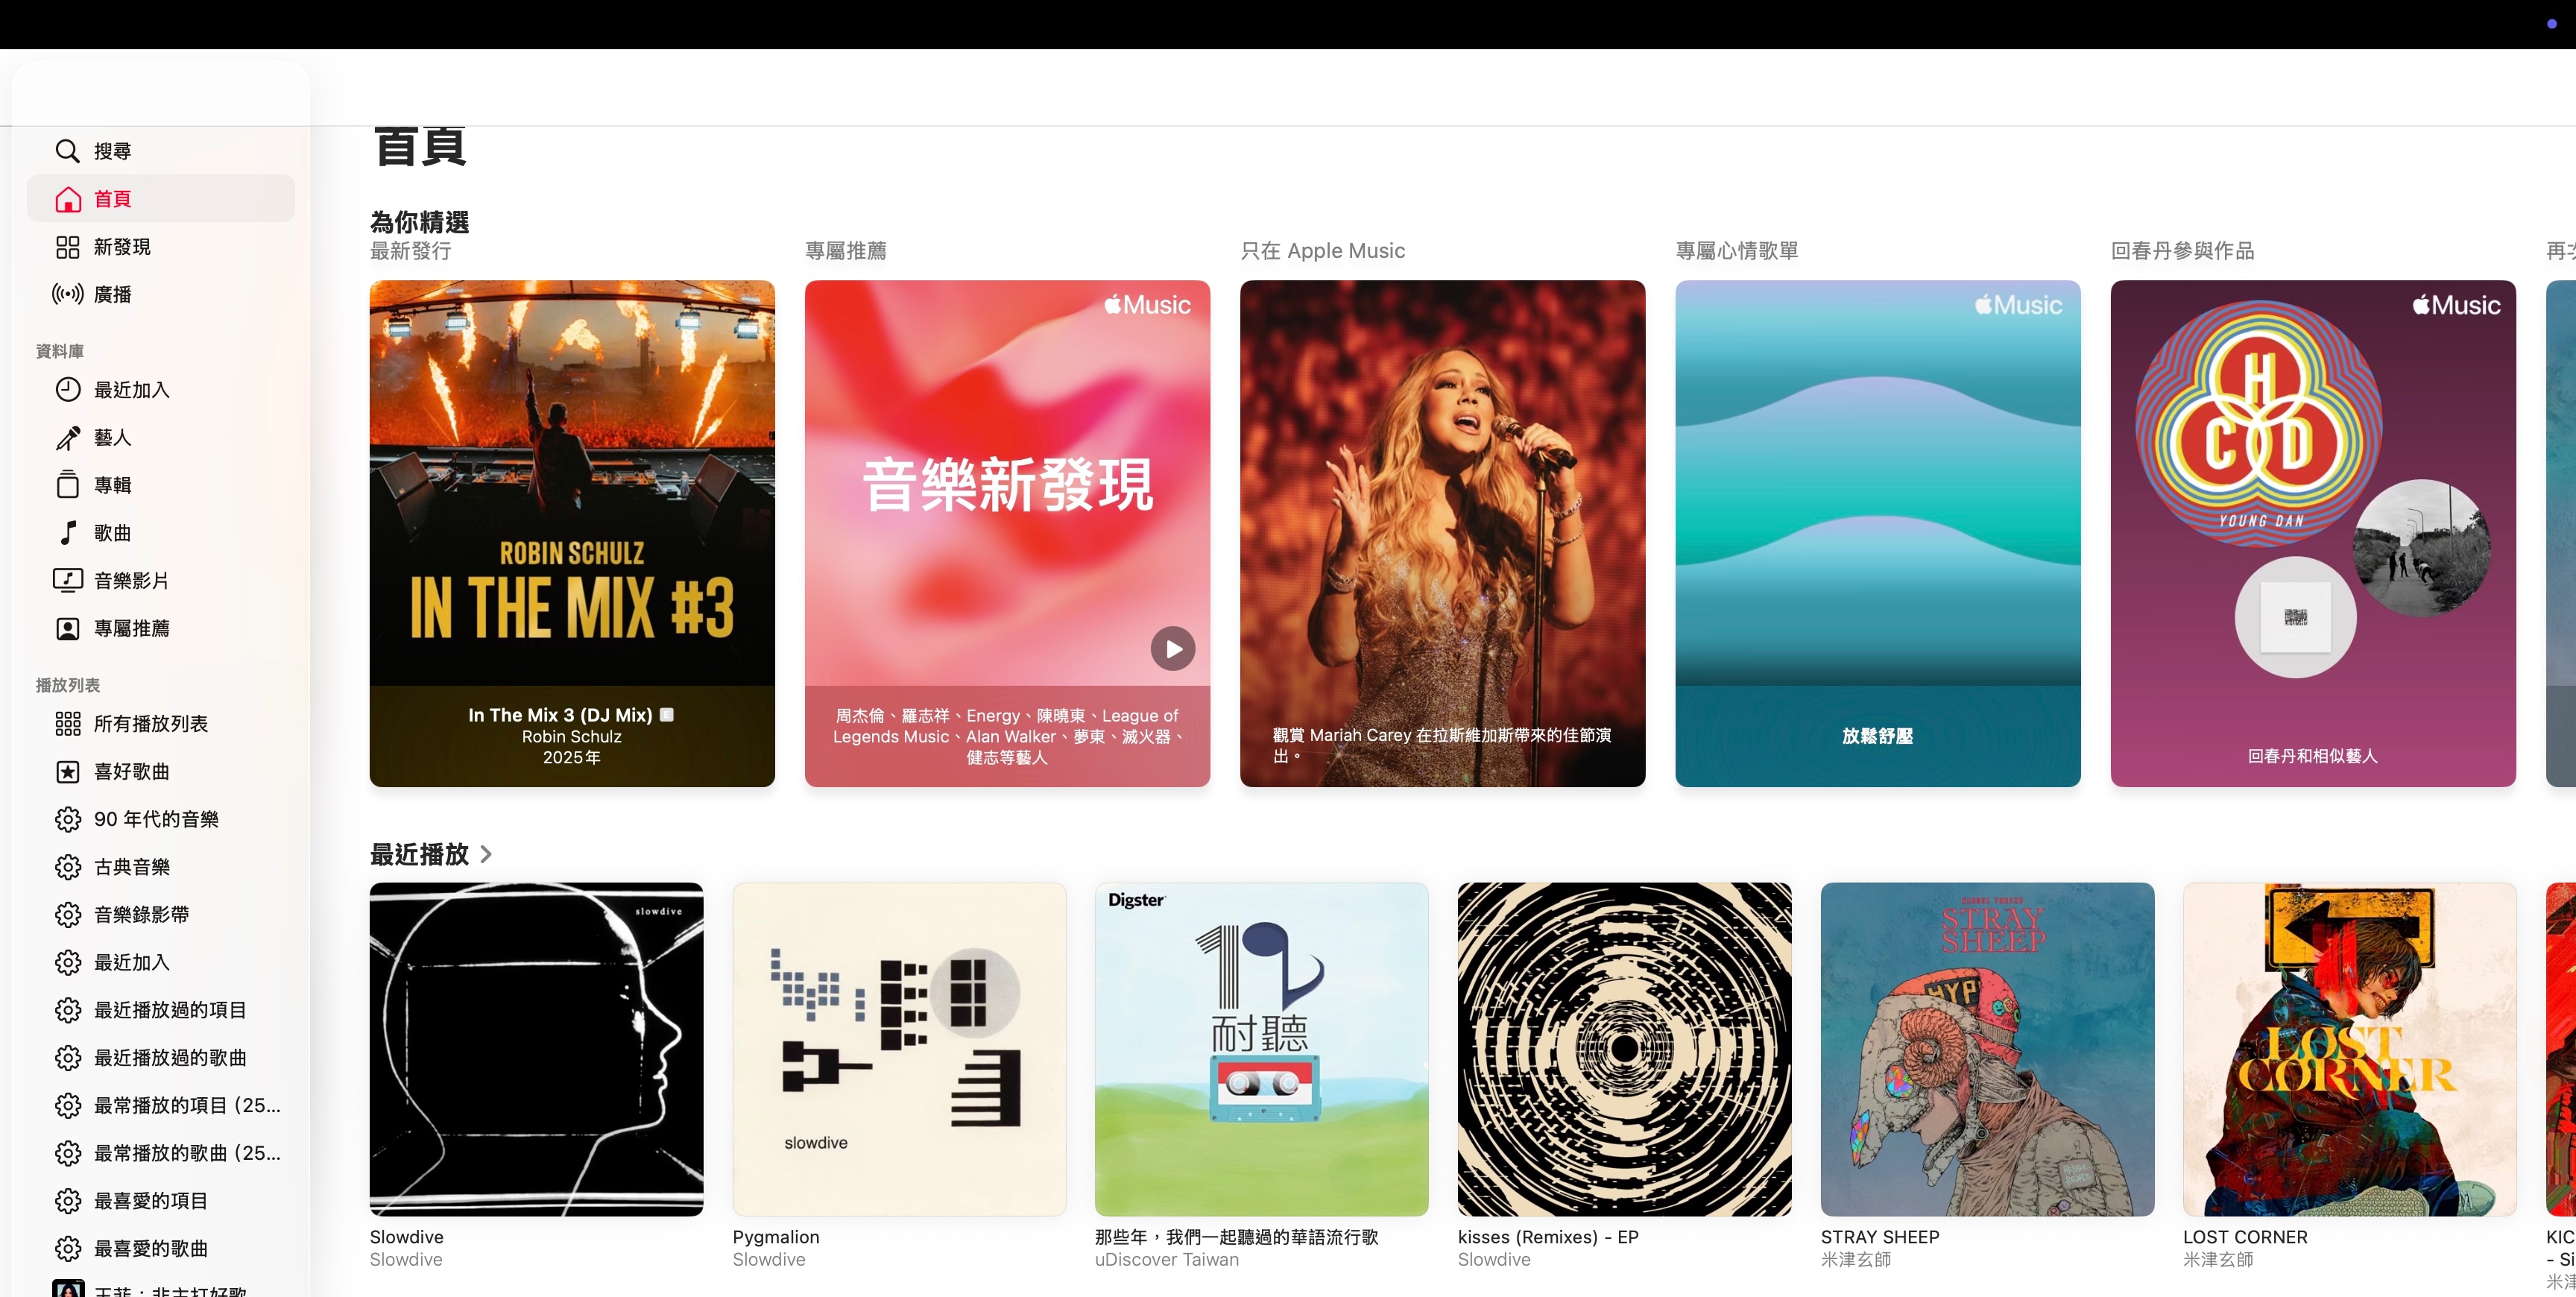Open the 廣播 radio icon

coord(67,294)
